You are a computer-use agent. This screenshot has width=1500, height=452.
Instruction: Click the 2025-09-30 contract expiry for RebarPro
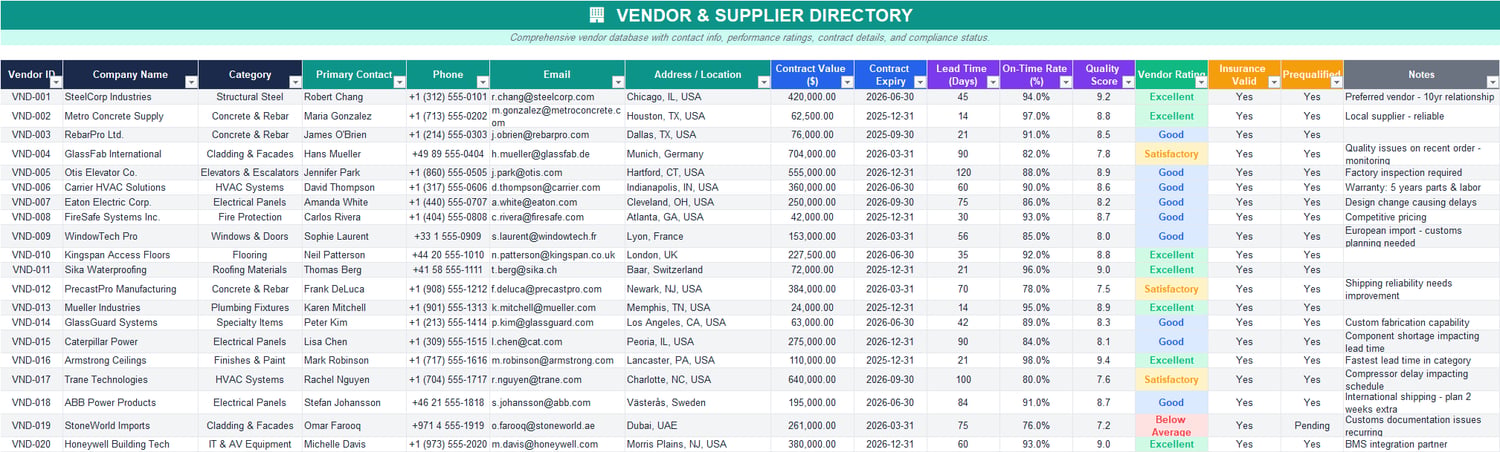coord(890,135)
